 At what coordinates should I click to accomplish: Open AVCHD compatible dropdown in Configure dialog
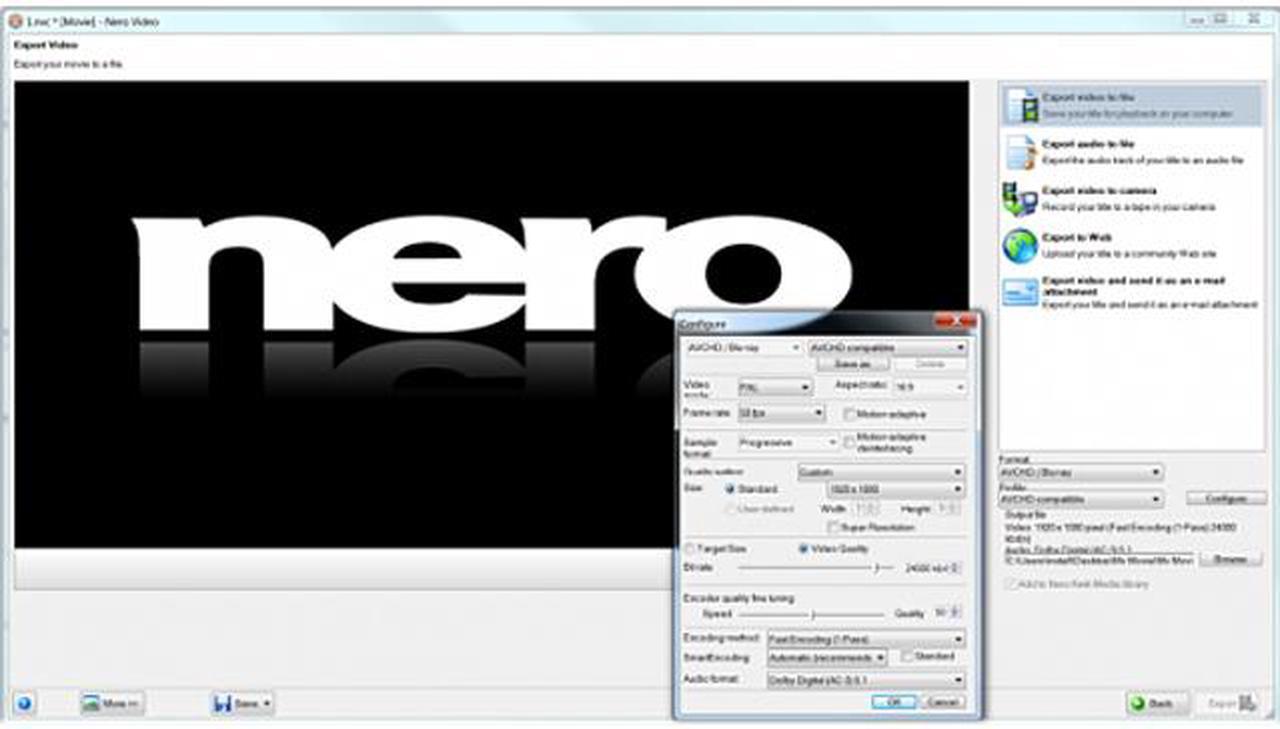887,348
